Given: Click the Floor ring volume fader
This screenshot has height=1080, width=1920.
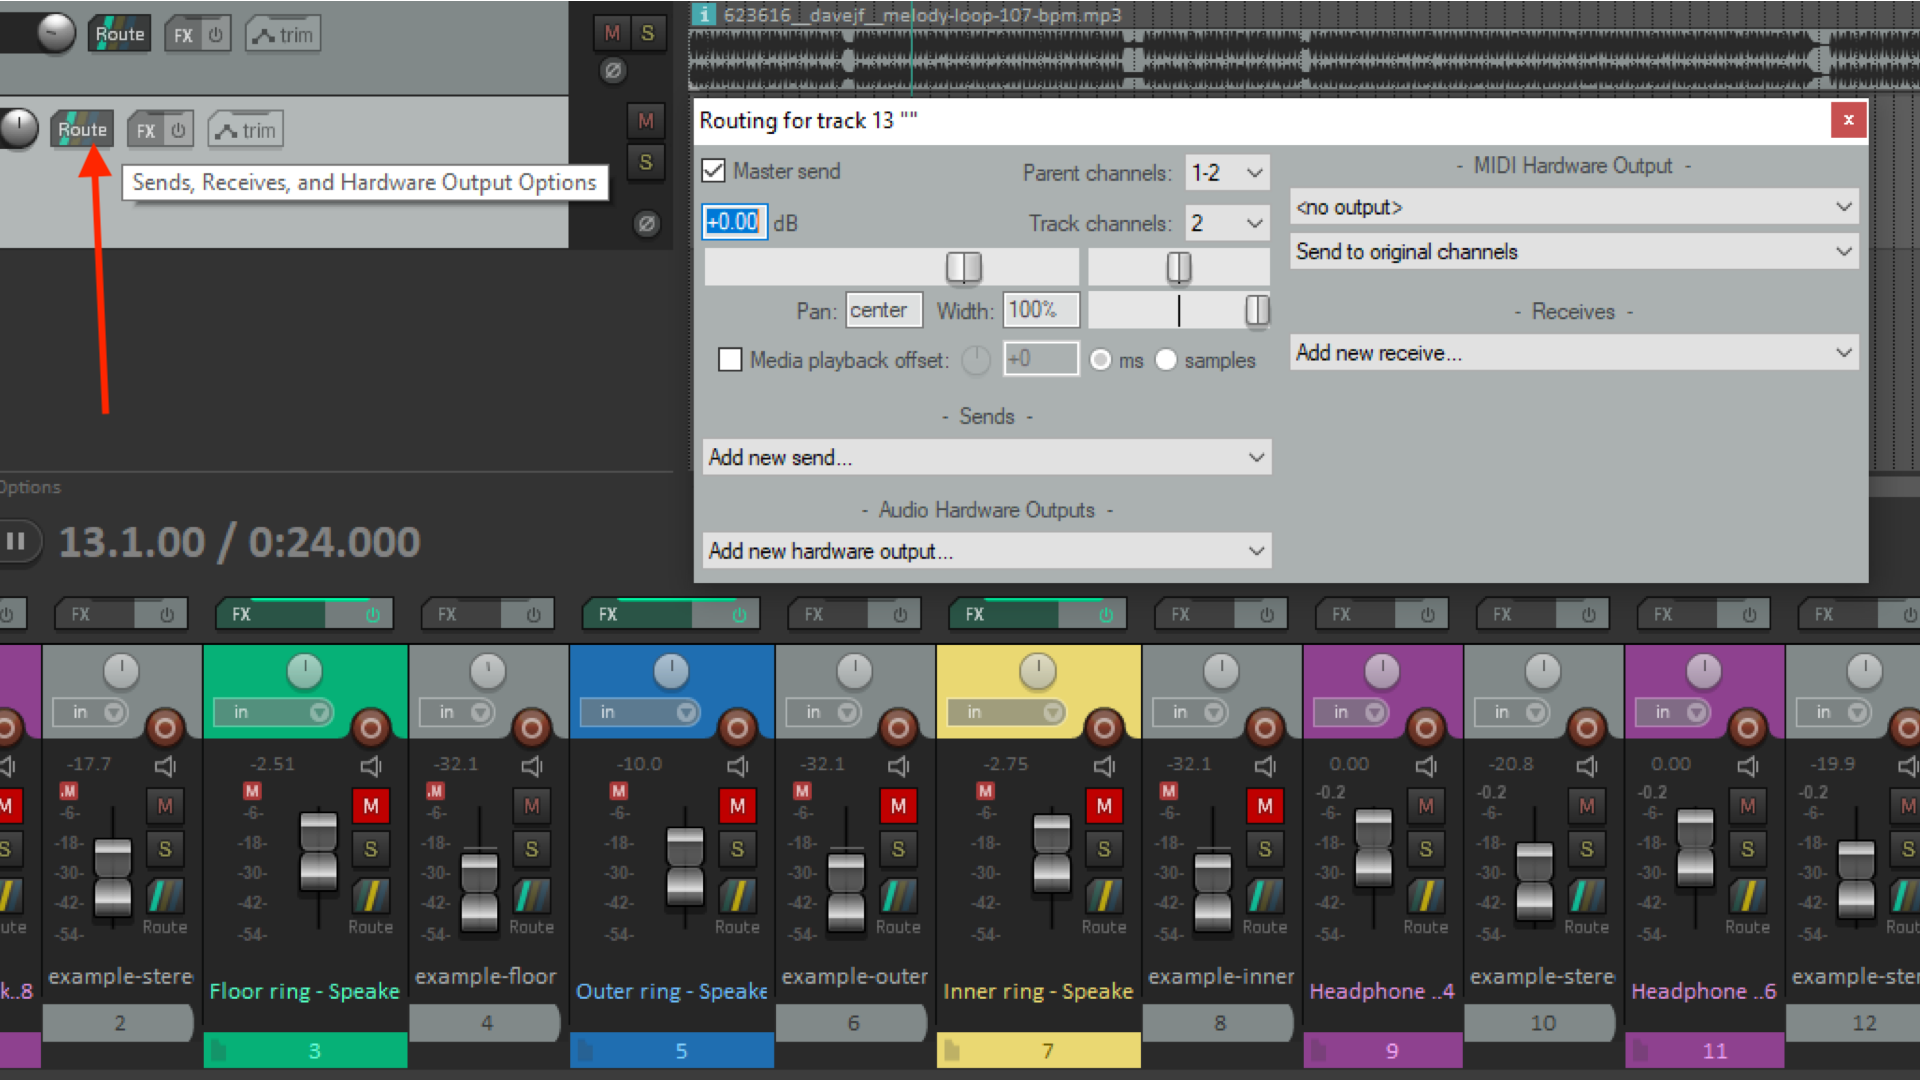Looking at the screenshot, I should point(319,850).
